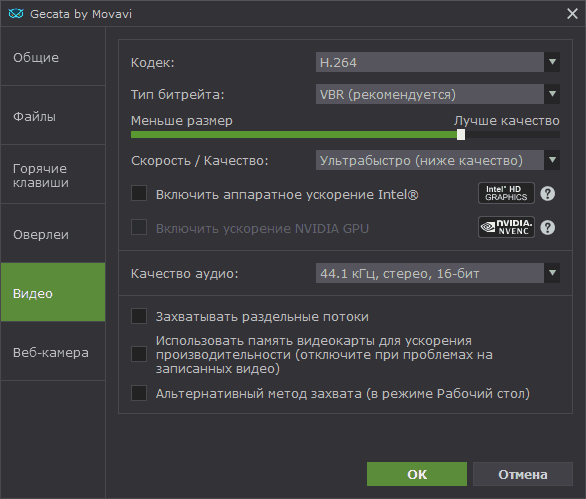The height and width of the screenshot is (499, 586).
Task: Click the Включить ускорение NVIDIA GPU label
Action: click(x=262, y=228)
